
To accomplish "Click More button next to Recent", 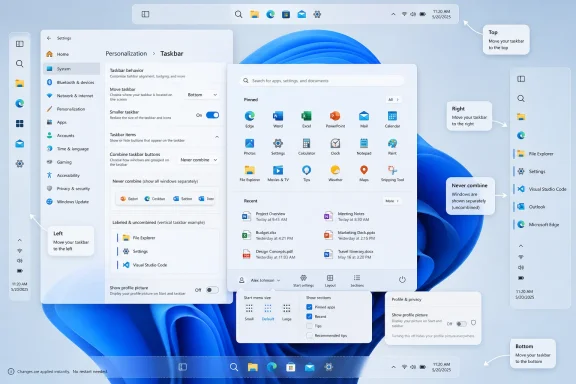I will tap(392, 201).
